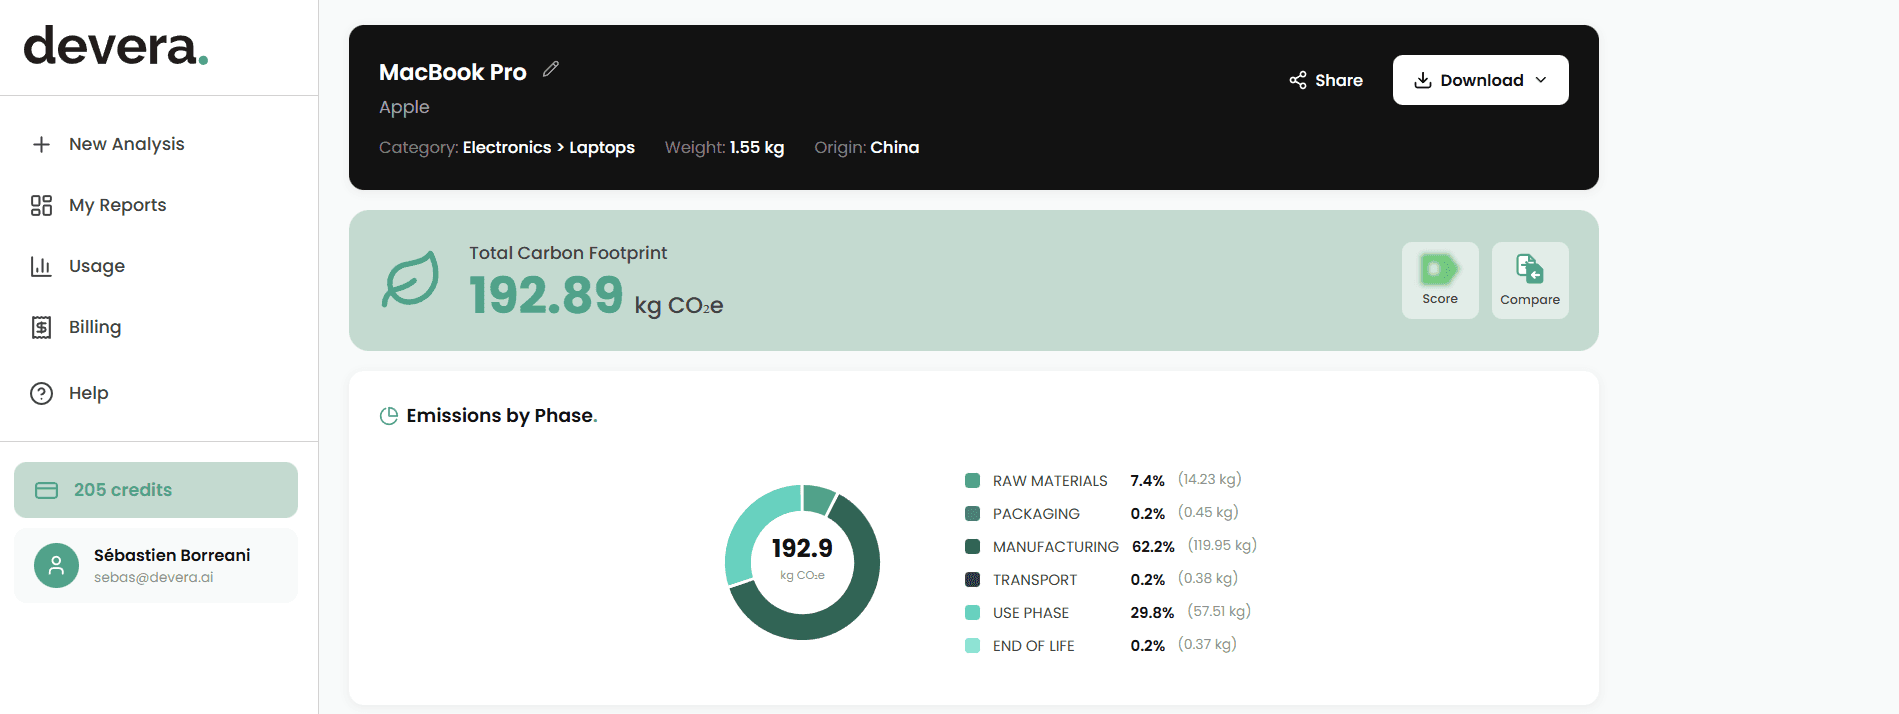Click the (0.37 kg) end of life amount
Image resolution: width=1899 pixels, height=714 pixels.
click(1207, 644)
